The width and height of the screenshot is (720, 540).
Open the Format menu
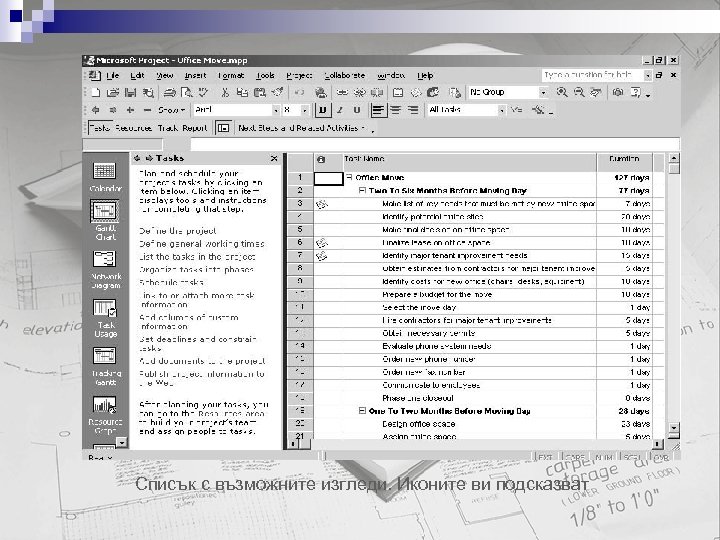click(231, 76)
